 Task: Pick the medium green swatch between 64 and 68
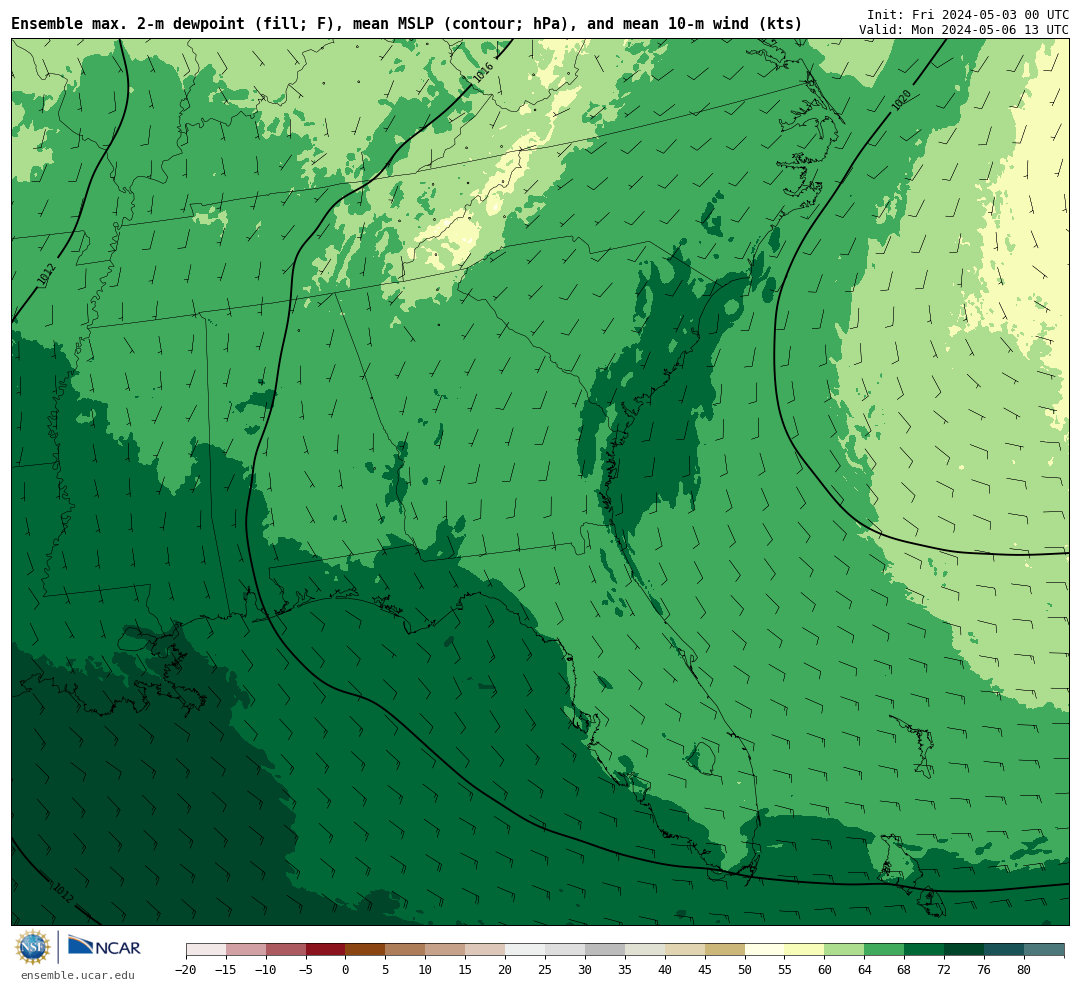pyautogui.click(x=884, y=950)
